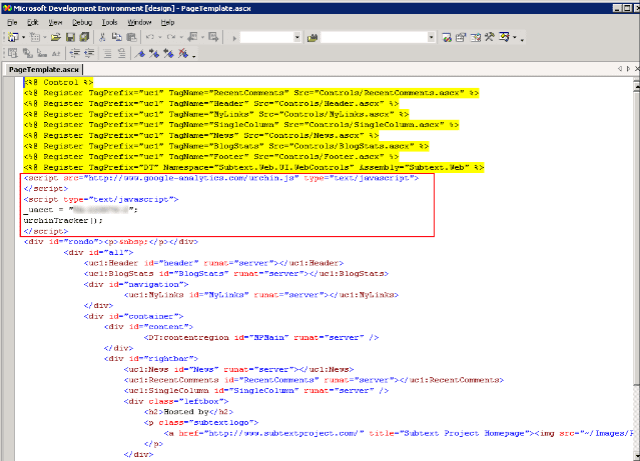Open the File menu

pos(12,22)
